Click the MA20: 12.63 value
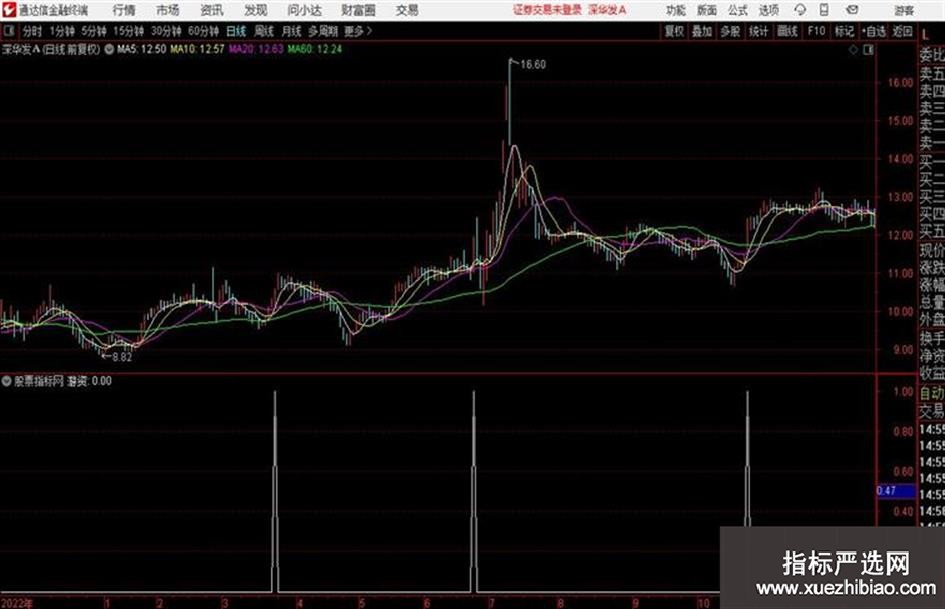 point(256,49)
